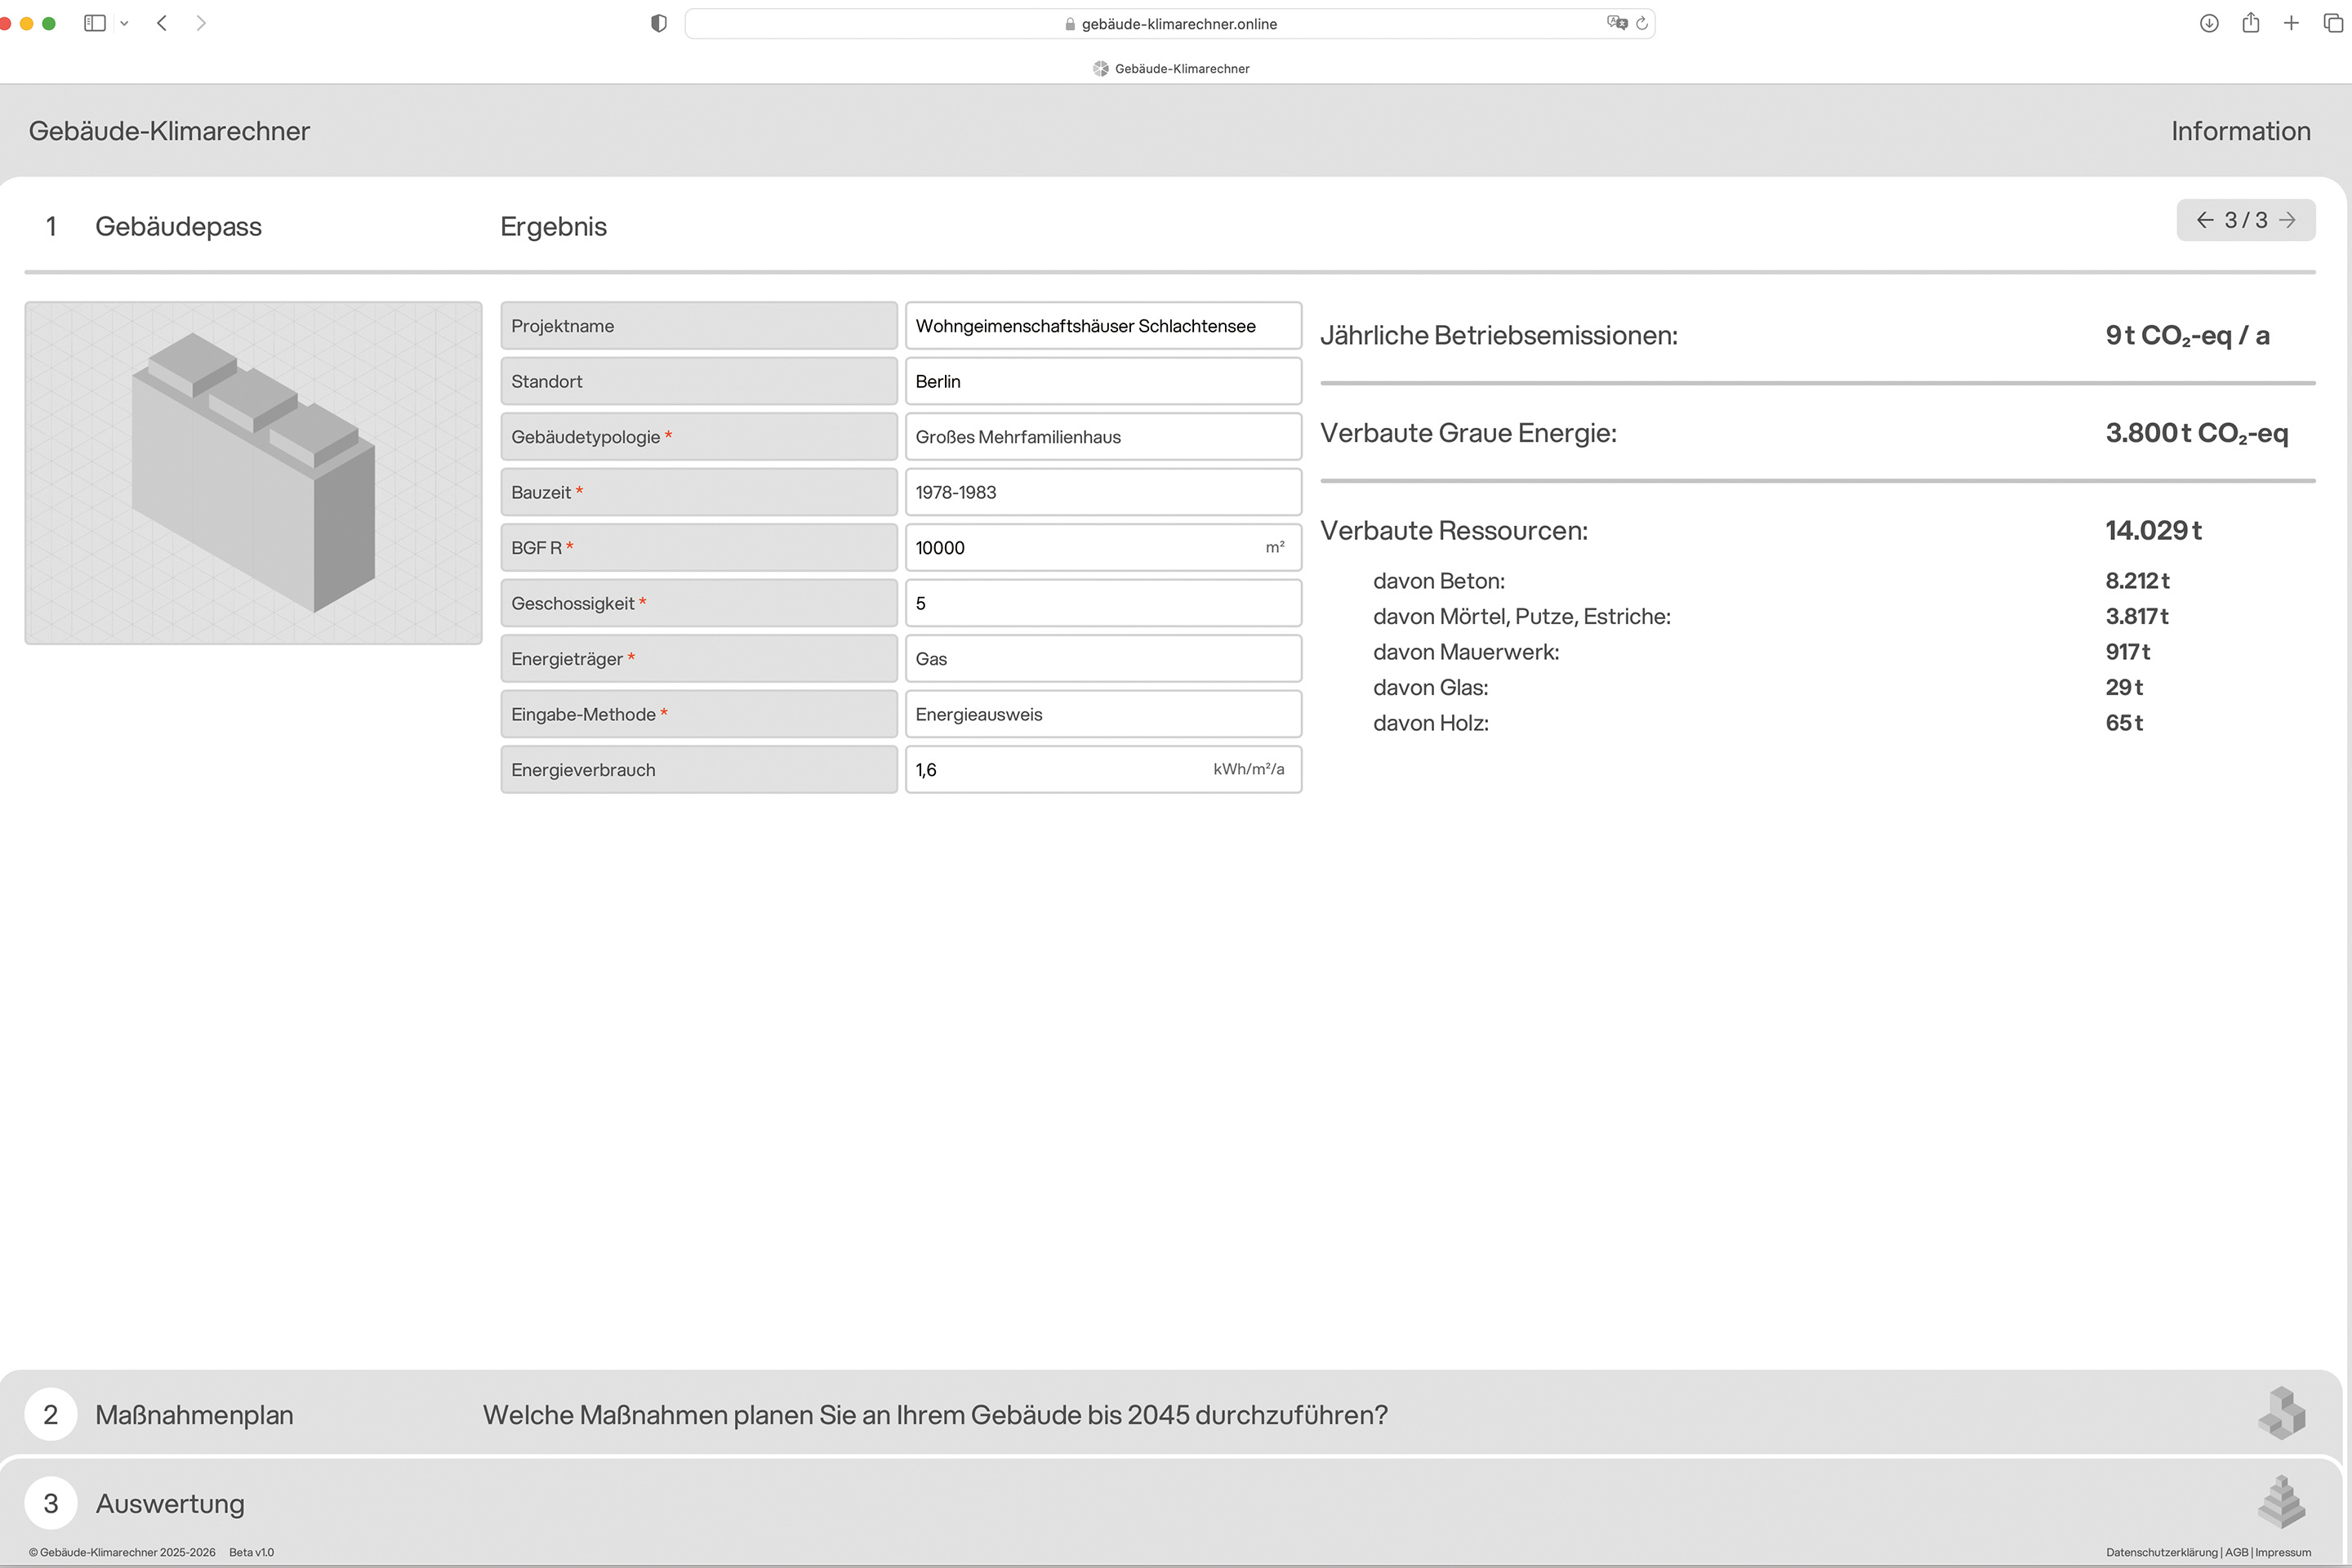Show tab overview icon
2352x1568 pixels.
(2333, 23)
